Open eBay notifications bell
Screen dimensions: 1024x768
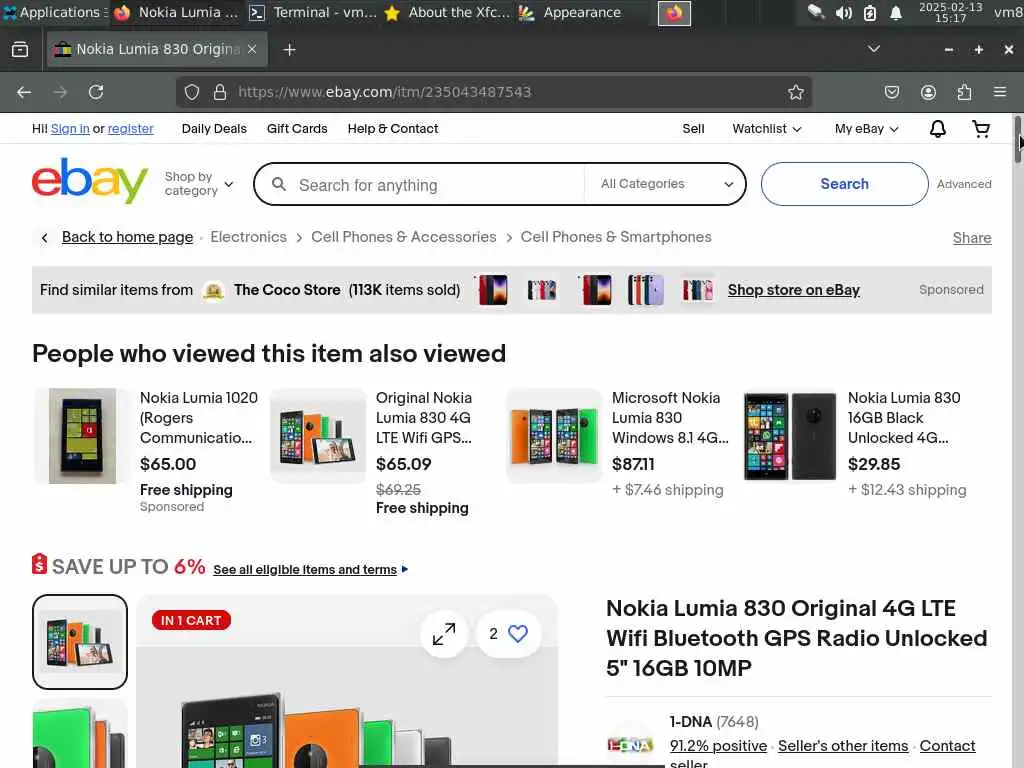click(938, 129)
